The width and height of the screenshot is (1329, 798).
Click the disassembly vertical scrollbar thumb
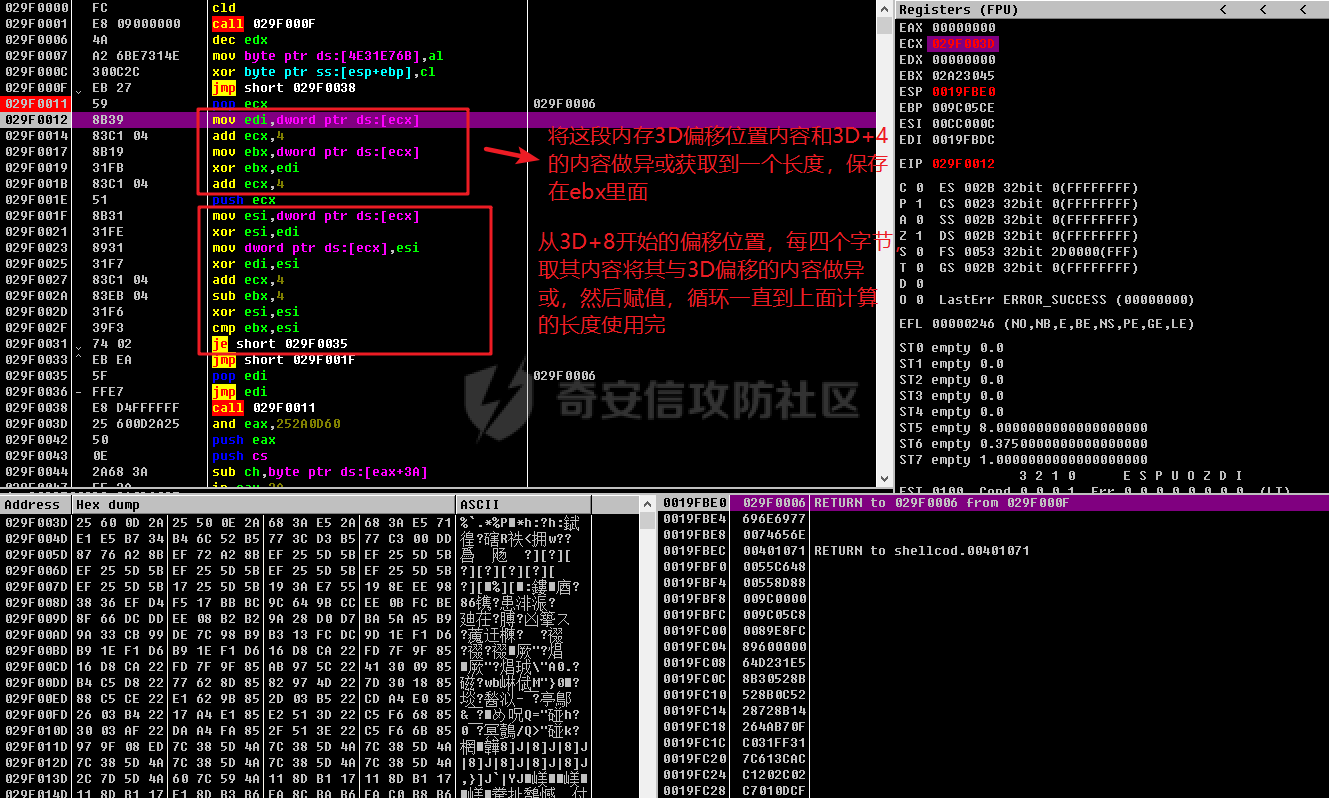coord(884,26)
